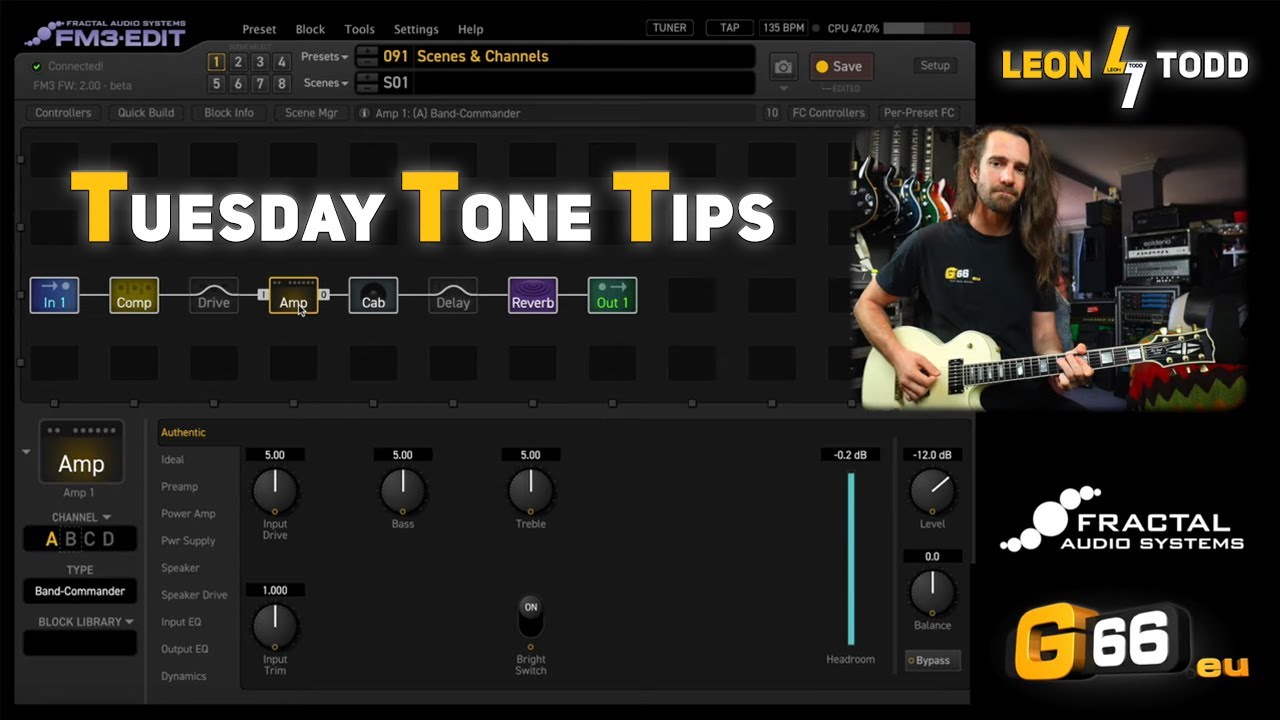This screenshot has width=1280, height=720.
Task: Select scene 7
Action: pyautogui.click(x=260, y=84)
